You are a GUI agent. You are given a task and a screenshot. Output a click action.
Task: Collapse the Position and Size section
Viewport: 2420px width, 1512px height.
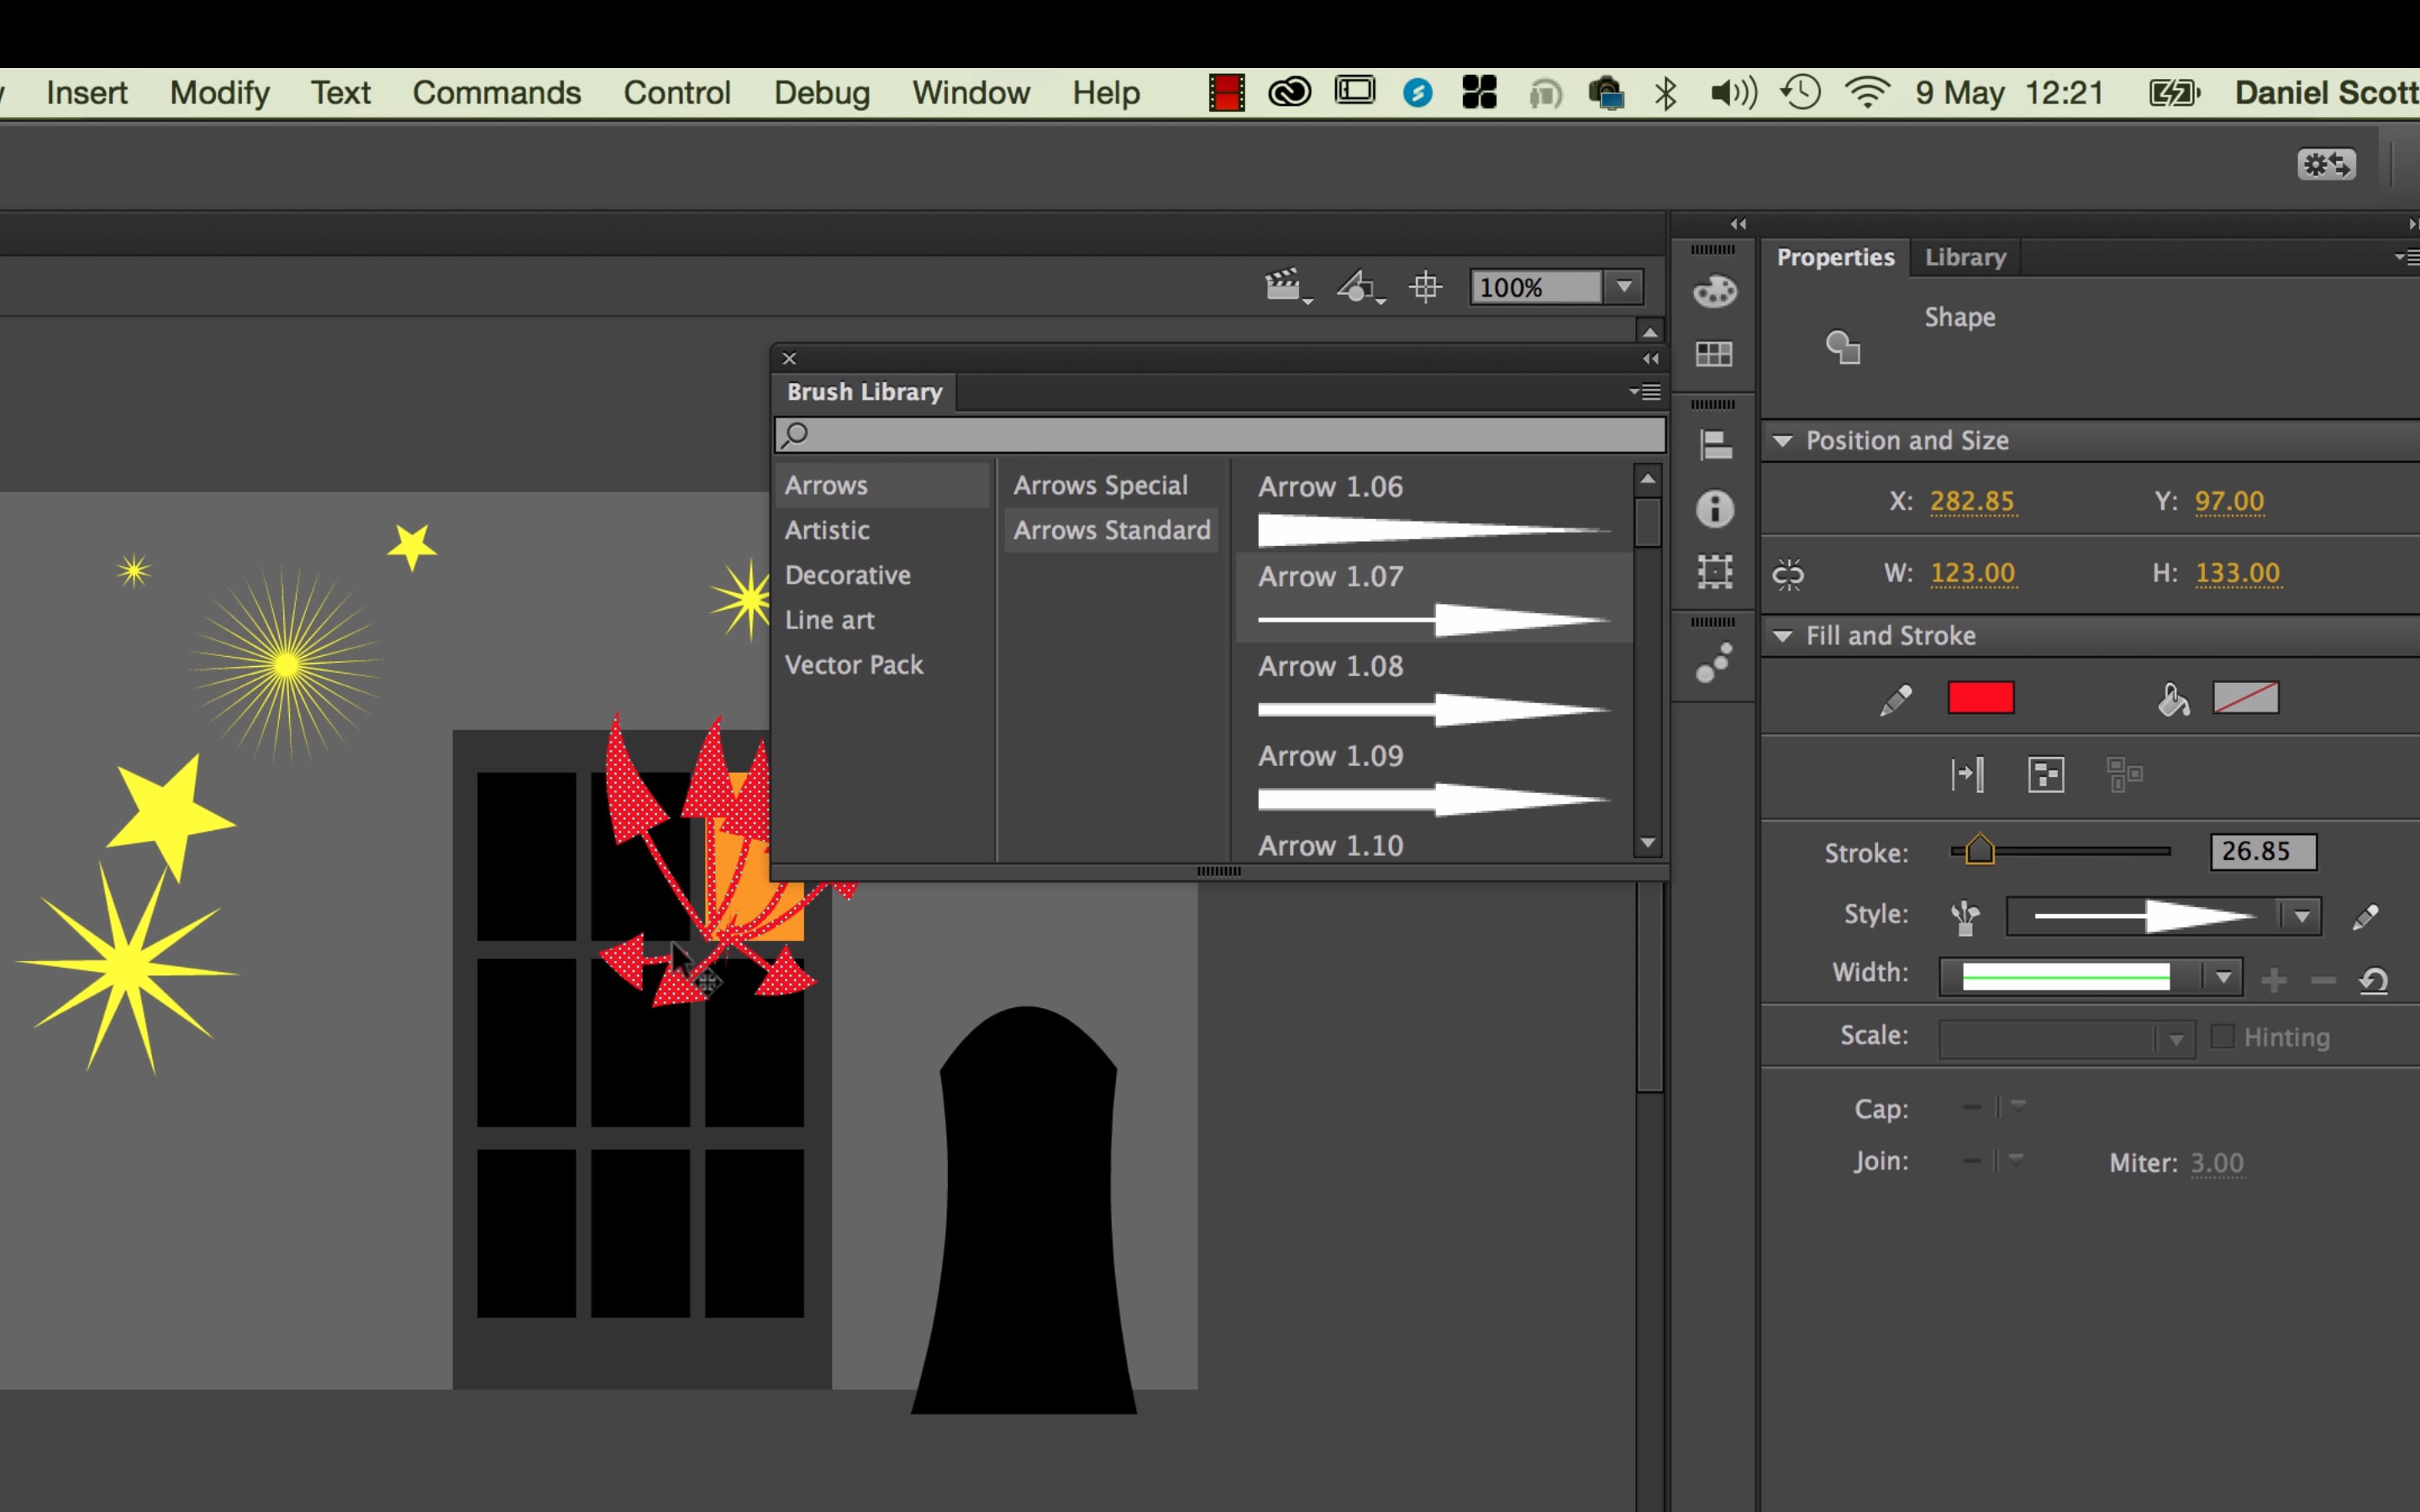[x=1782, y=441]
